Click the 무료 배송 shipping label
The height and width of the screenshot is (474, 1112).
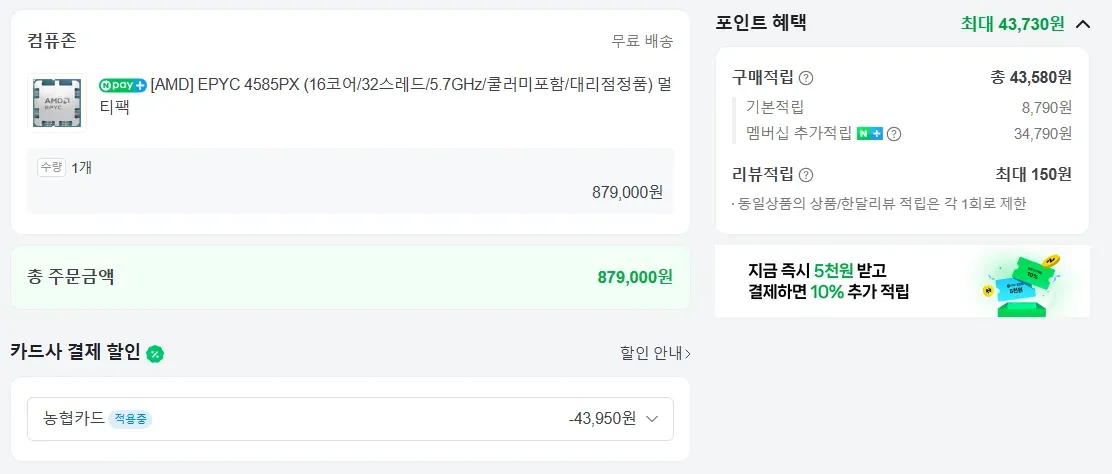(x=643, y=41)
